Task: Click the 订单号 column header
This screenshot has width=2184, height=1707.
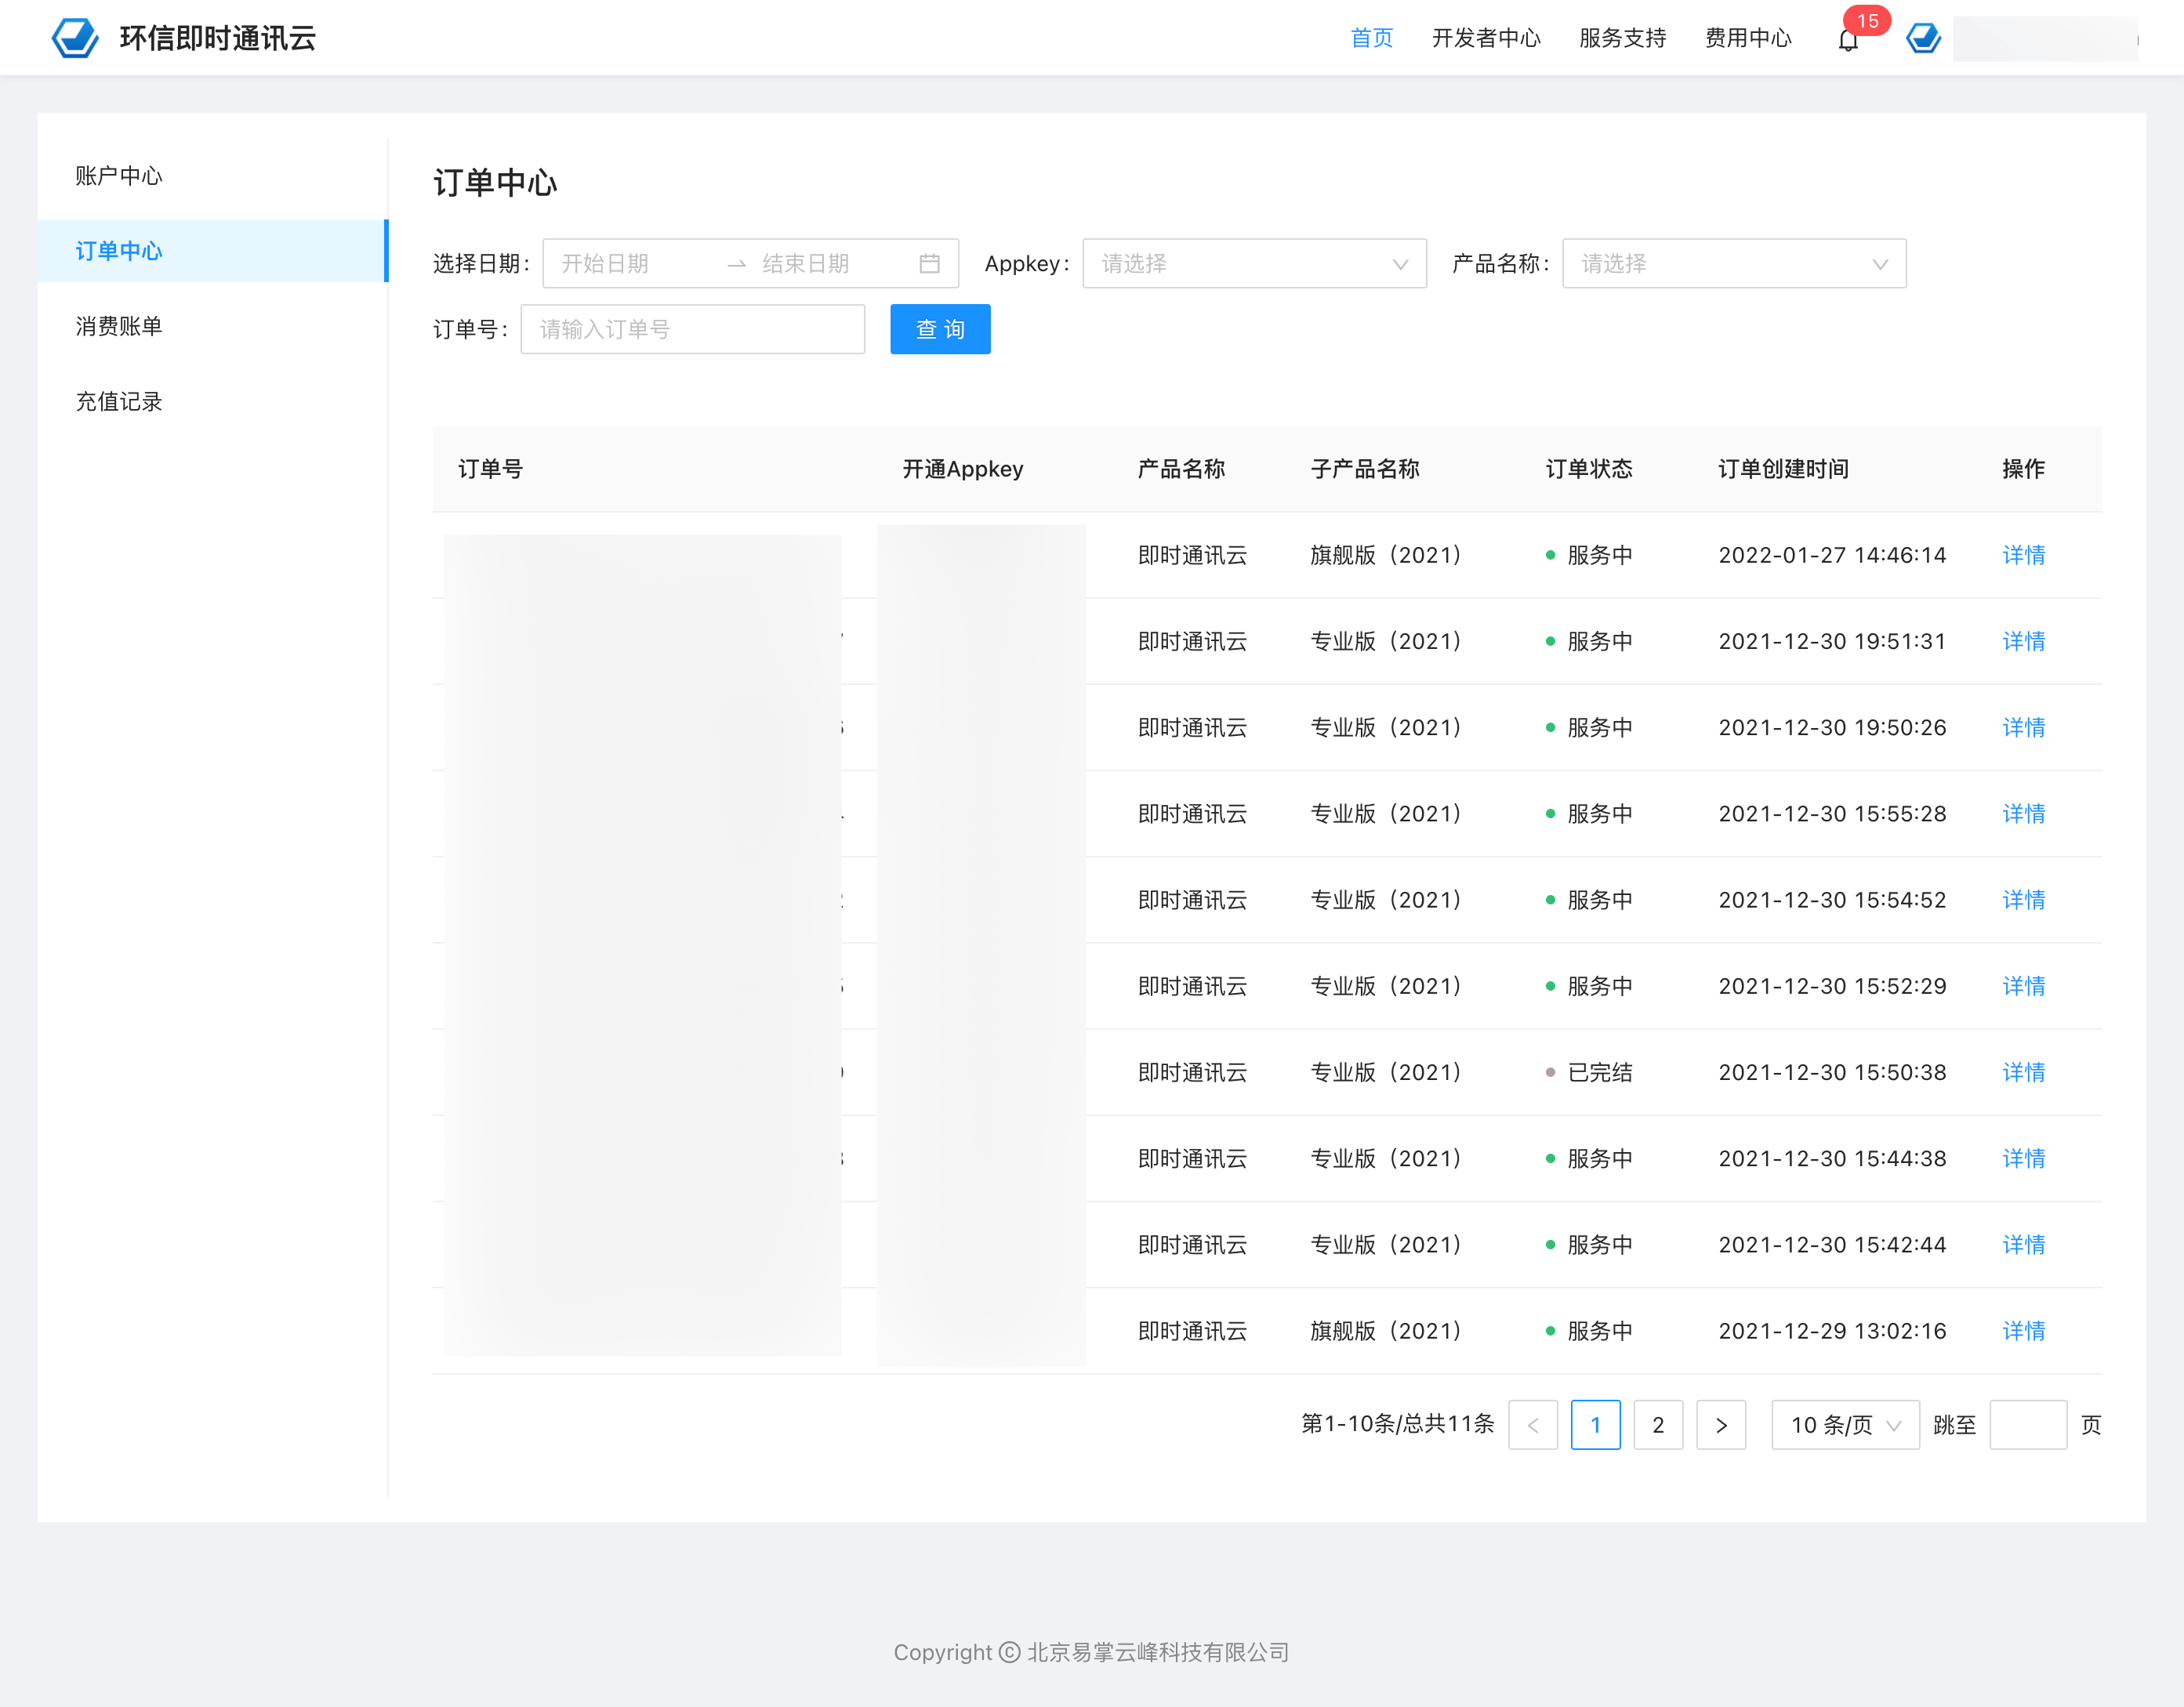Action: [491, 469]
